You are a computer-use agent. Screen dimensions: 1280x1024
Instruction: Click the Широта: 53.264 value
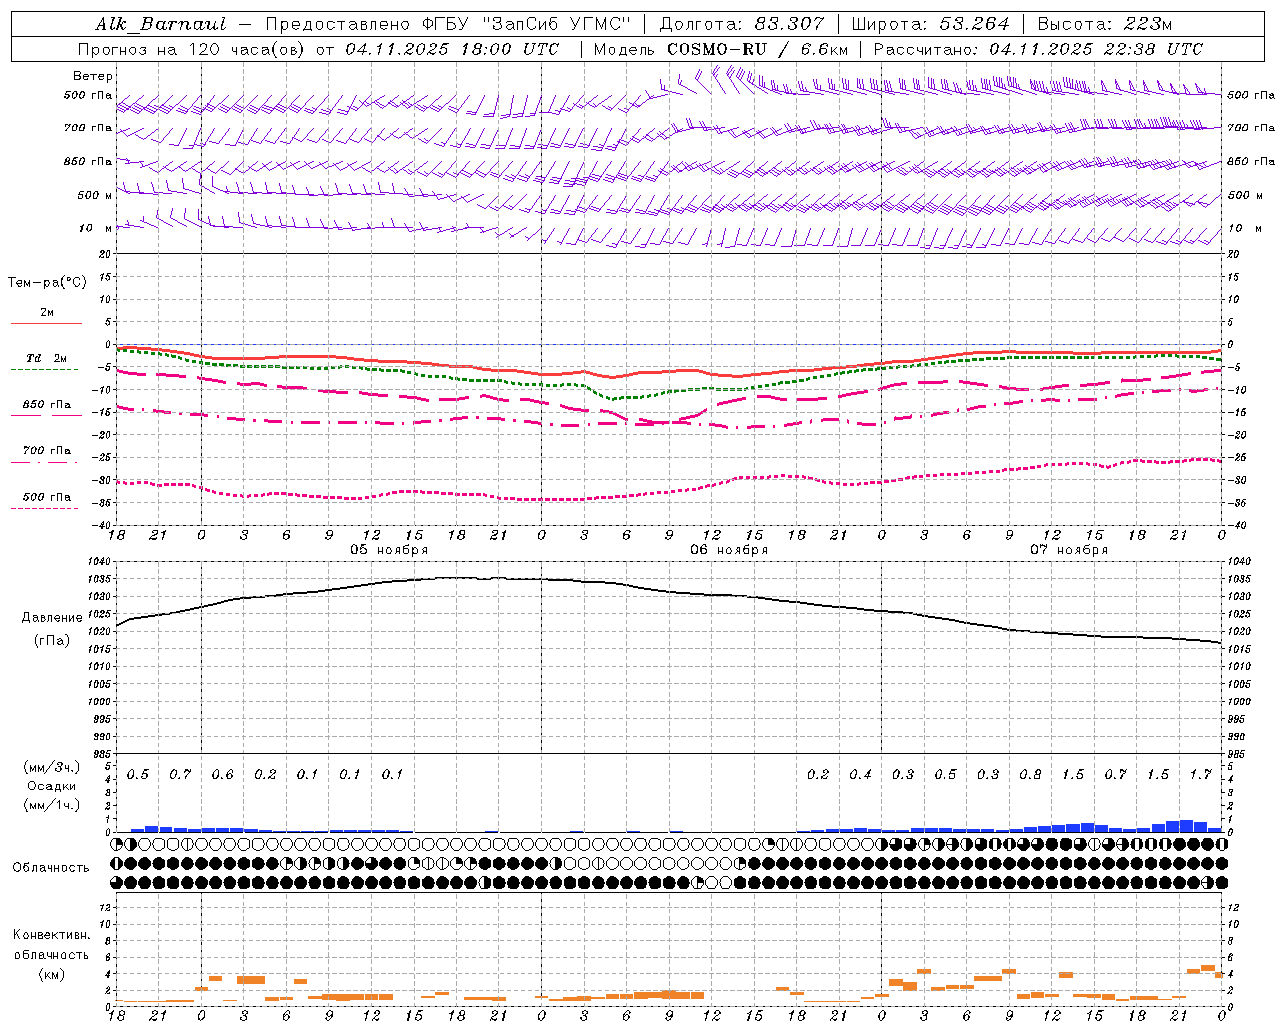pyautogui.click(x=930, y=24)
